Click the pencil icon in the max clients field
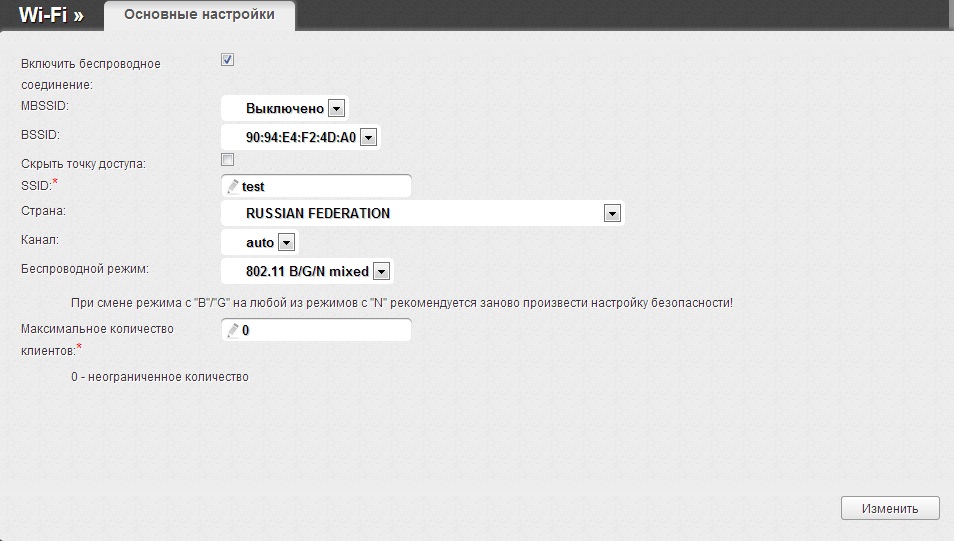The height and width of the screenshot is (541, 954). (233, 330)
